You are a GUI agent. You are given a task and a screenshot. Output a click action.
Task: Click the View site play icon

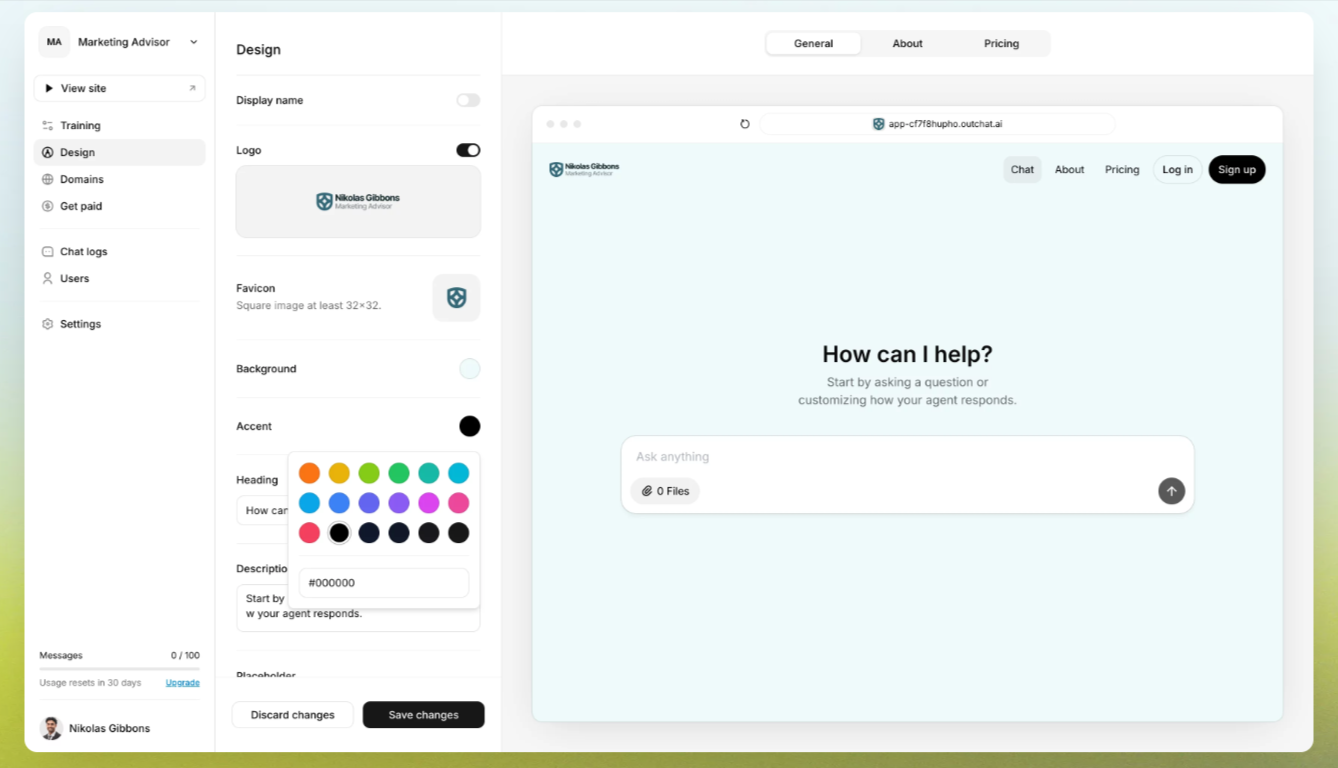tap(49, 88)
